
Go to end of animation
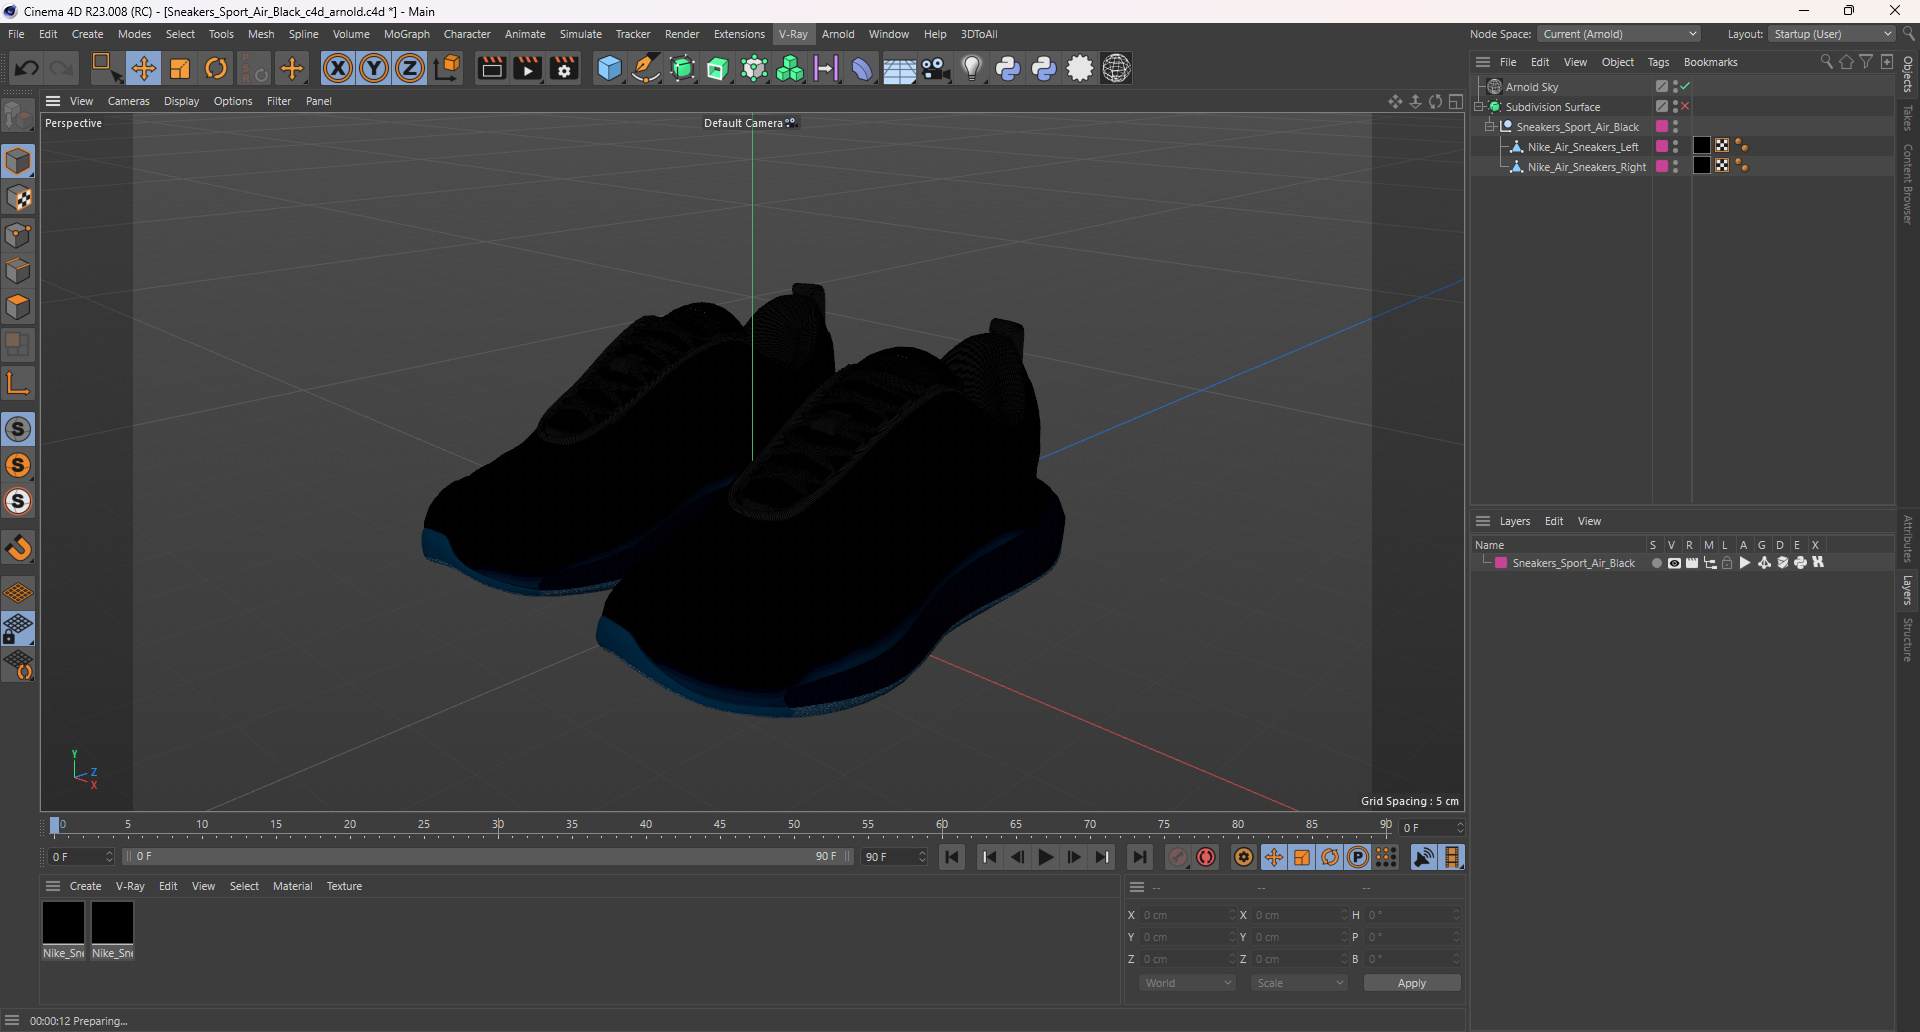click(x=1139, y=857)
